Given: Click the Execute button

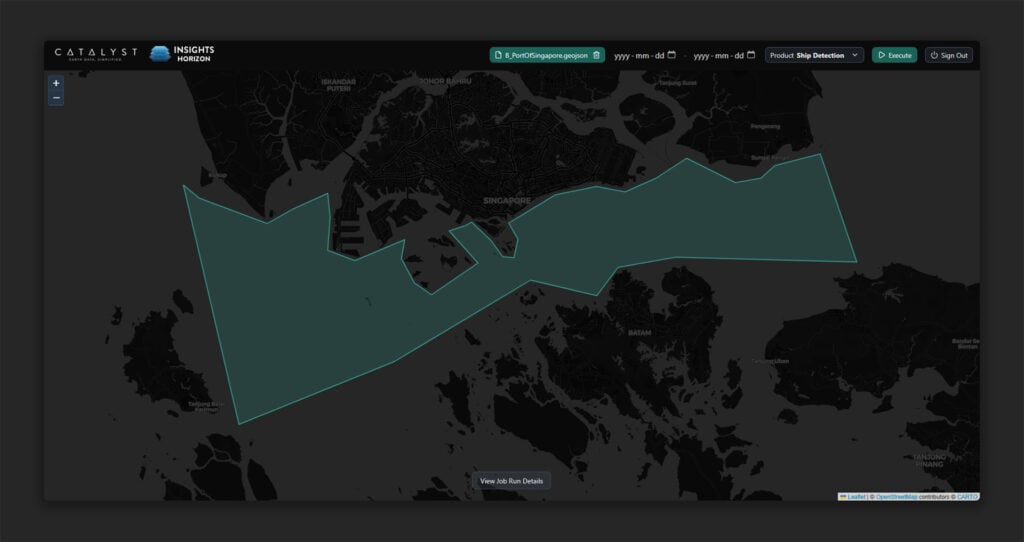Looking at the screenshot, I should 895,56.
